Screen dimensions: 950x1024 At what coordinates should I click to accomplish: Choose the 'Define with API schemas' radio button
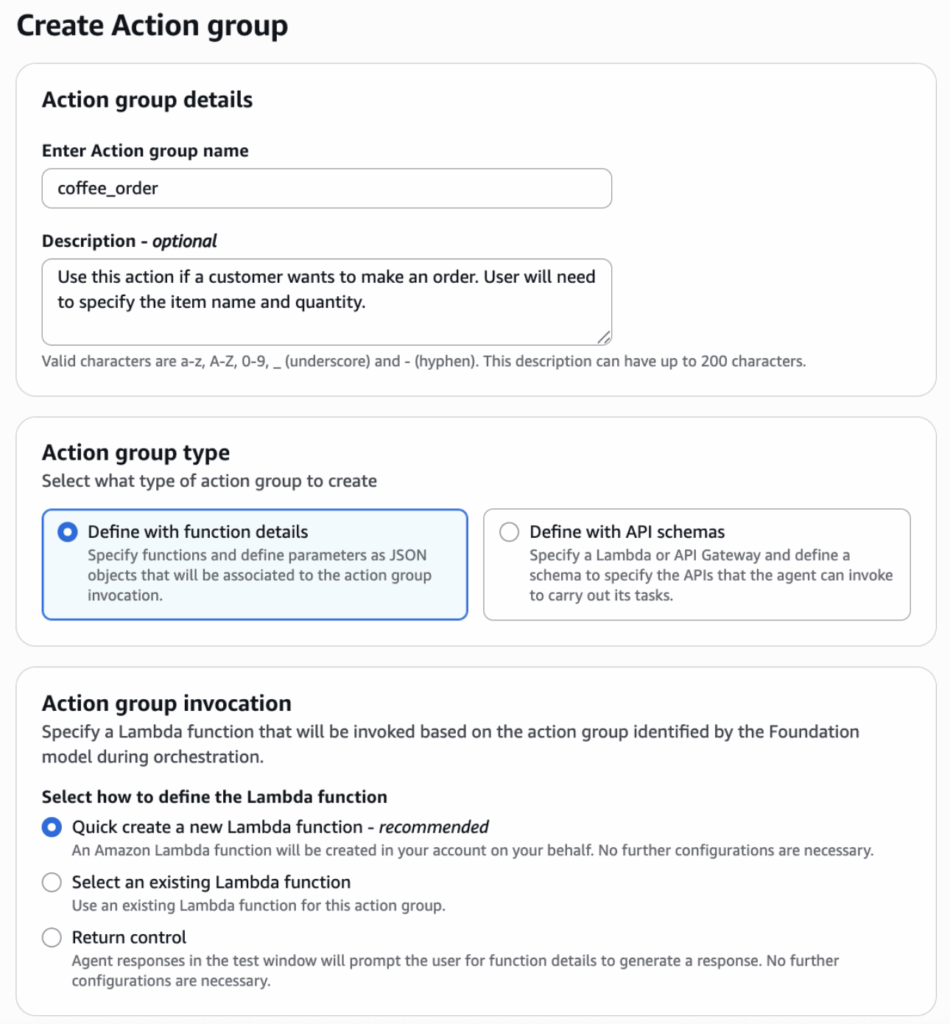click(x=509, y=532)
